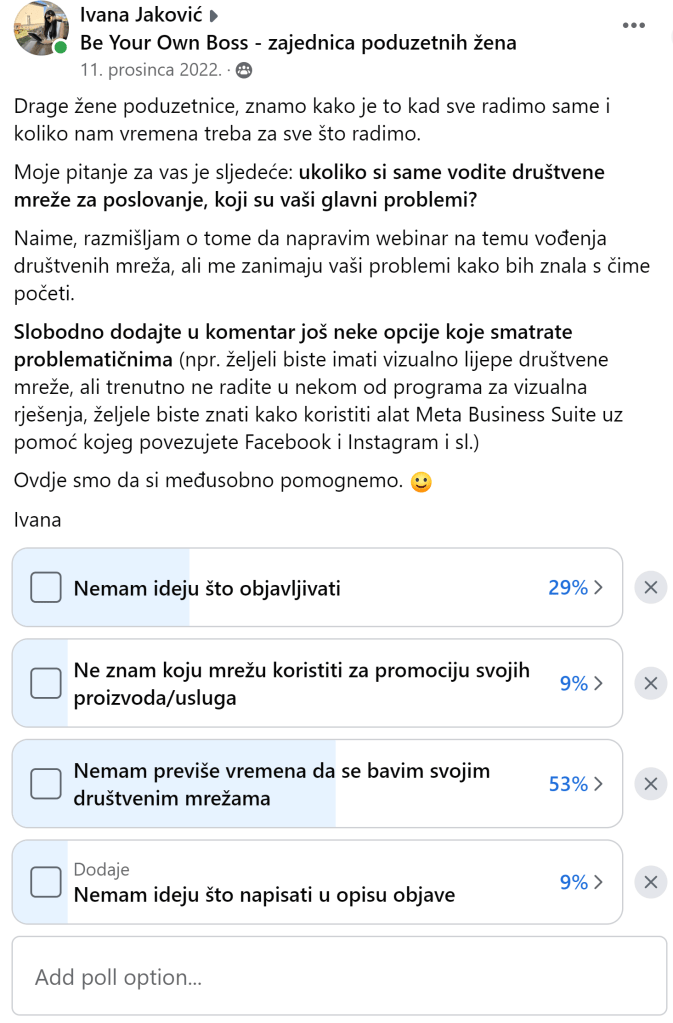
Task: Click the group privacy members icon
Action: (243, 70)
